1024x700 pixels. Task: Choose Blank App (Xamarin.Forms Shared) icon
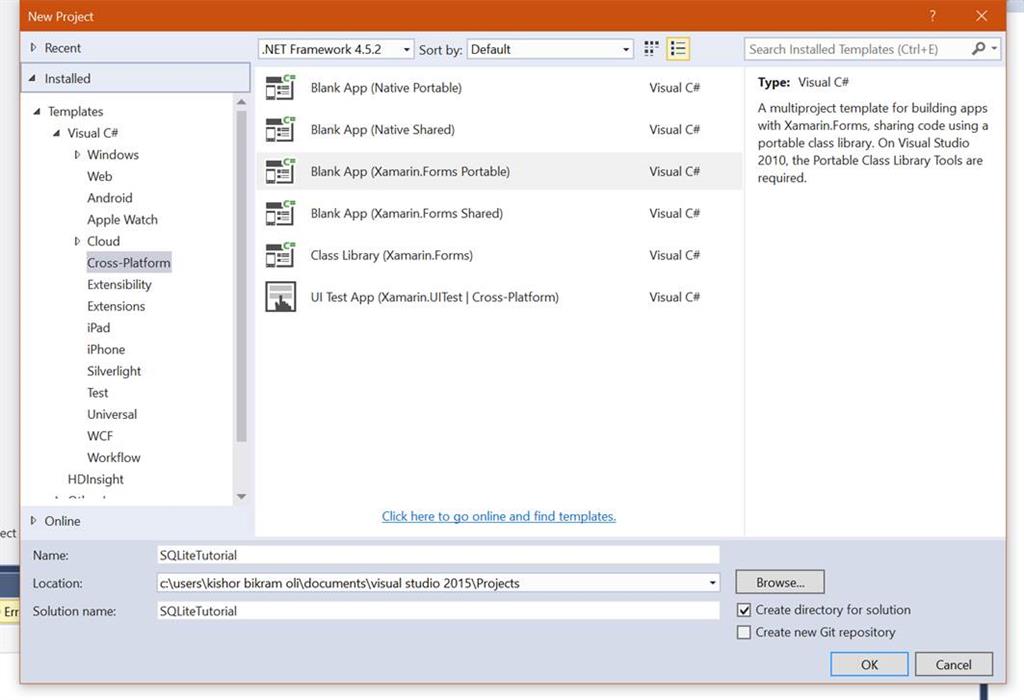(280, 213)
